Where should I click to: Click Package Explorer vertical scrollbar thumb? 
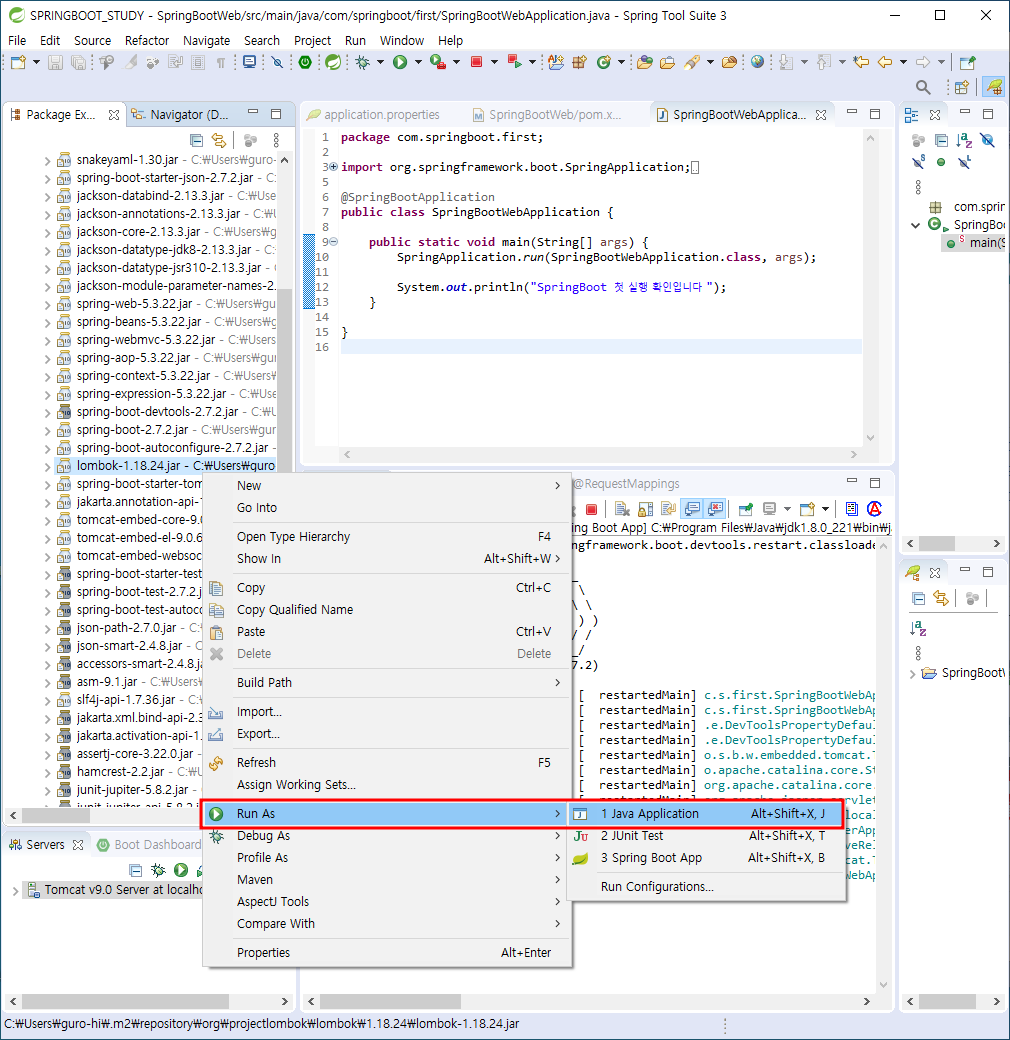coord(284,380)
